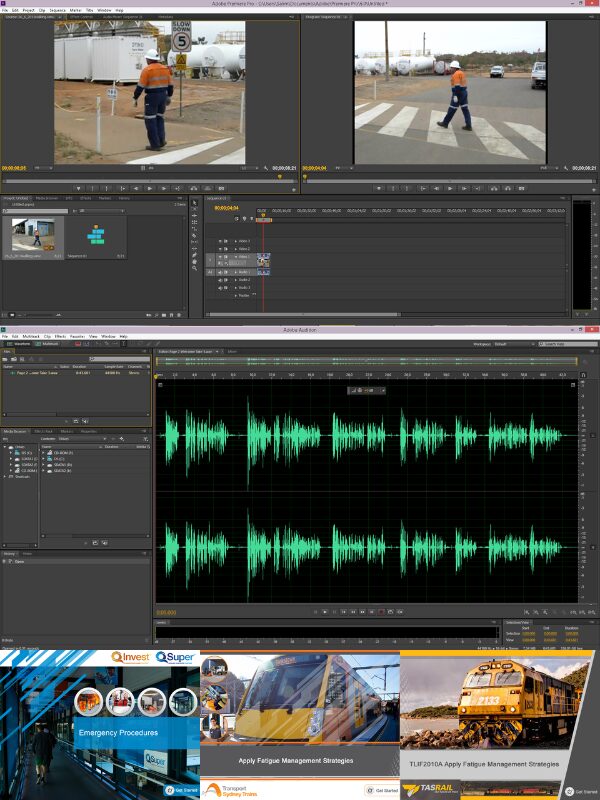Switch to Multitrack view in Audition
The width and height of the screenshot is (600, 800).
pyautogui.click(x=46, y=343)
